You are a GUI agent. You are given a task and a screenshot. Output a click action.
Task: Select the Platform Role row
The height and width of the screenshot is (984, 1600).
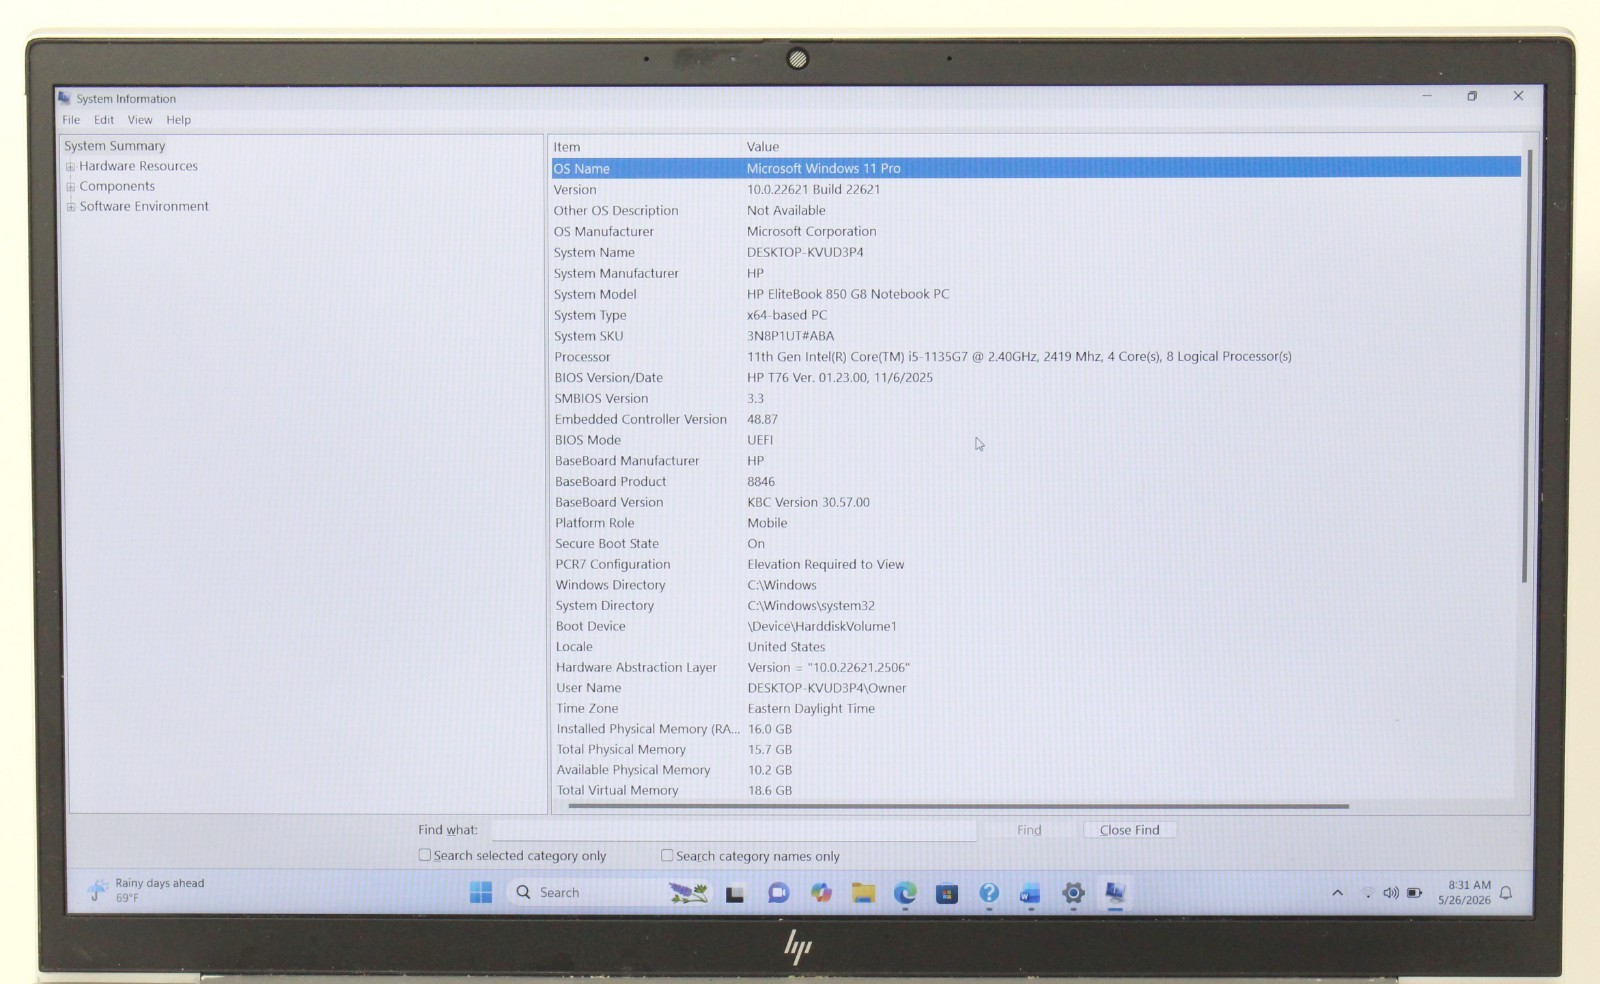(1036, 523)
